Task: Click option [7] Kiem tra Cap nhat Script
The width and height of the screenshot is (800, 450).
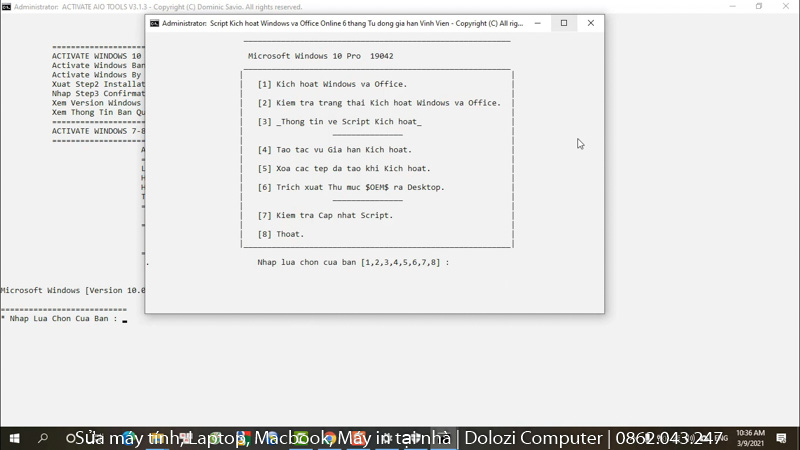Action: [x=325, y=215]
